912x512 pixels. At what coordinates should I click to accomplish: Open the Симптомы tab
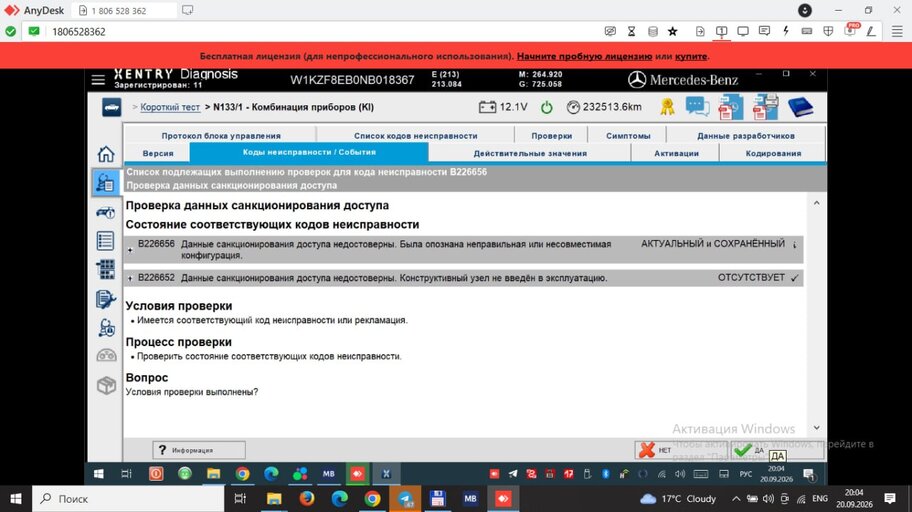pyautogui.click(x=628, y=135)
